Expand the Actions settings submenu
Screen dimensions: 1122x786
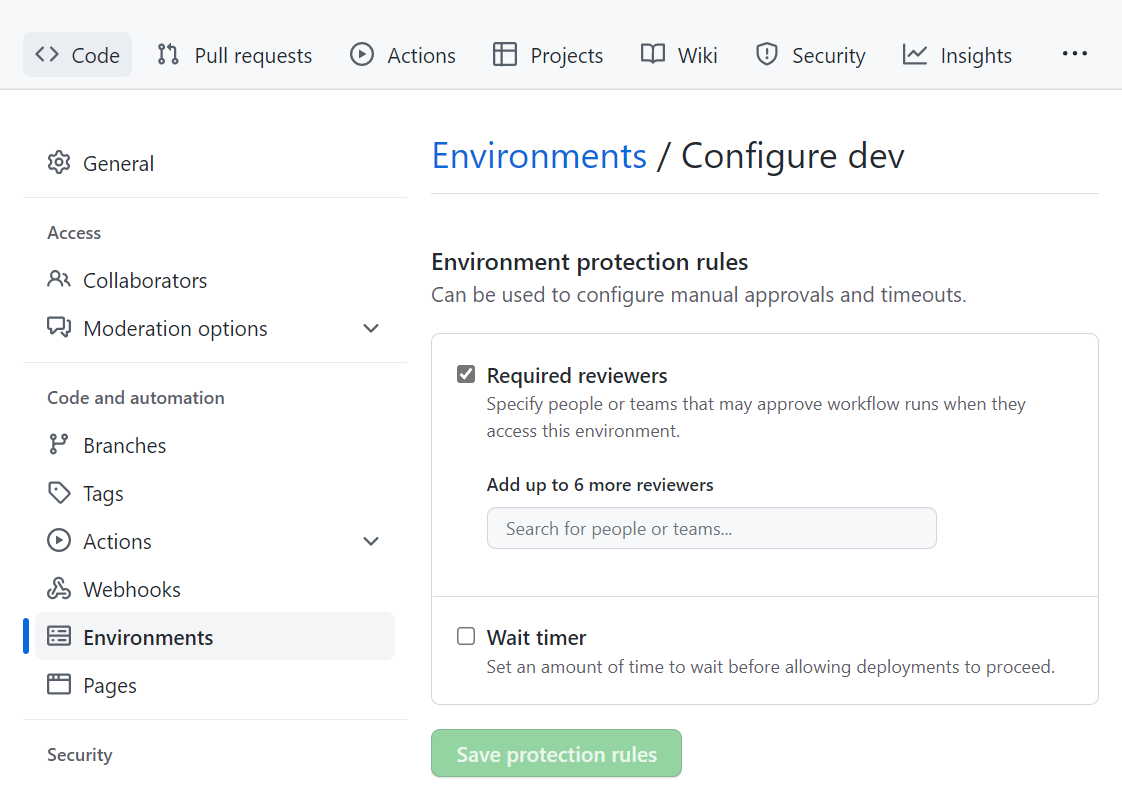(371, 541)
